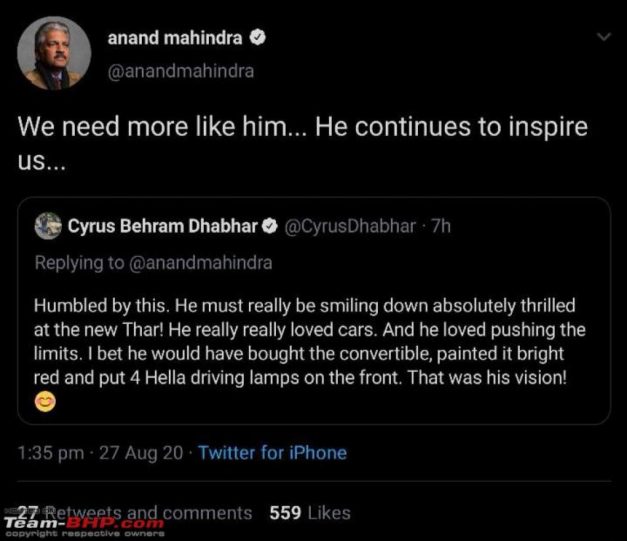Open the 'Twitter for iPhone' link

(272, 452)
